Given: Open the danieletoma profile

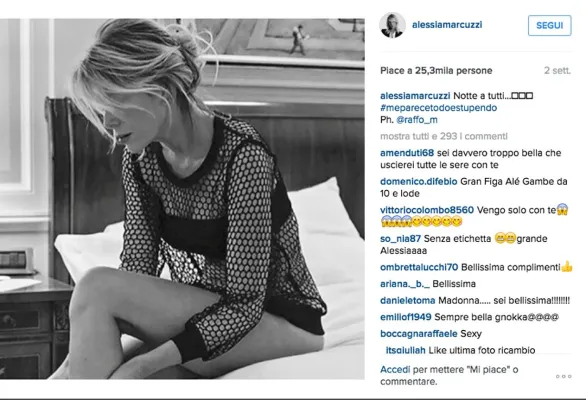Looking at the screenshot, I should [407, 300].
